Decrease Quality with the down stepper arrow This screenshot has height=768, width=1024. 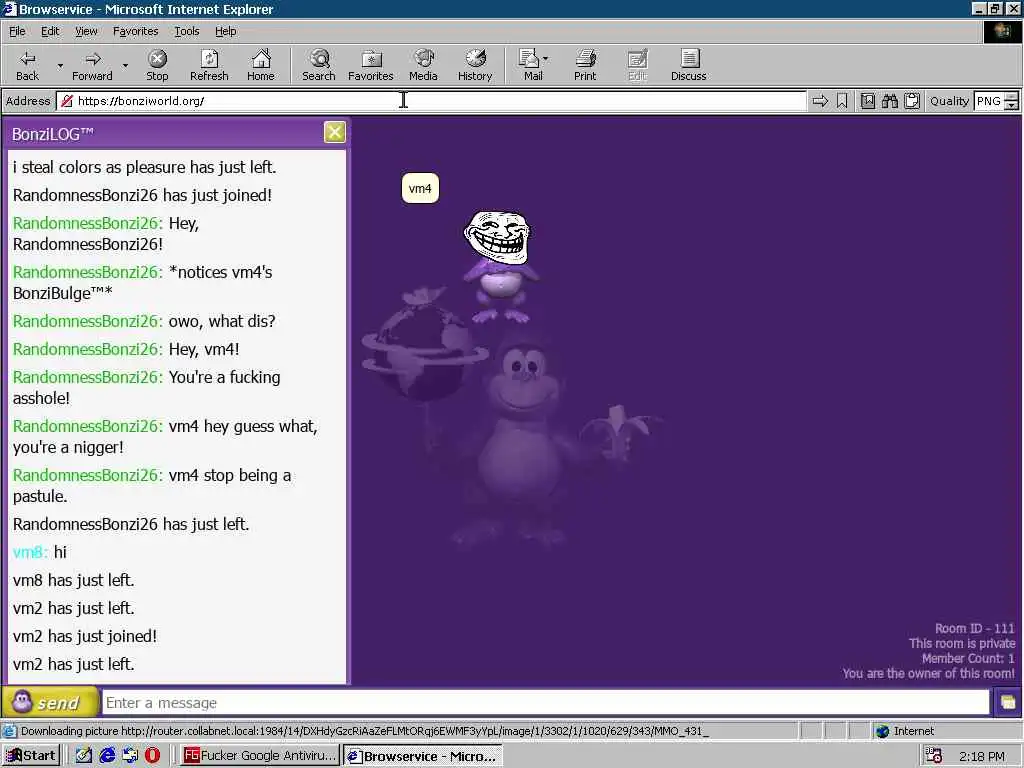pyautogui.click(x=1012, y=106)
